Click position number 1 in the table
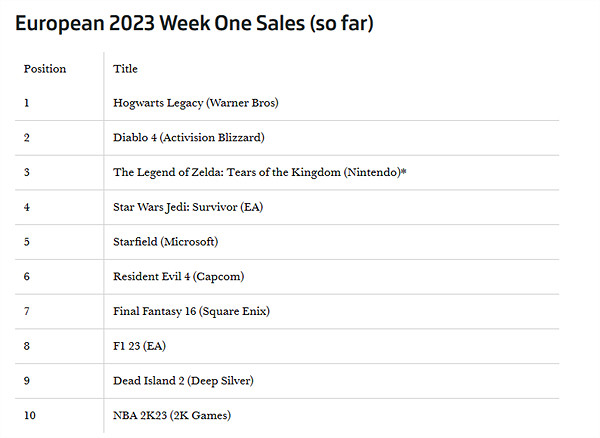This screenshot has height=438, width=600. 27,103
